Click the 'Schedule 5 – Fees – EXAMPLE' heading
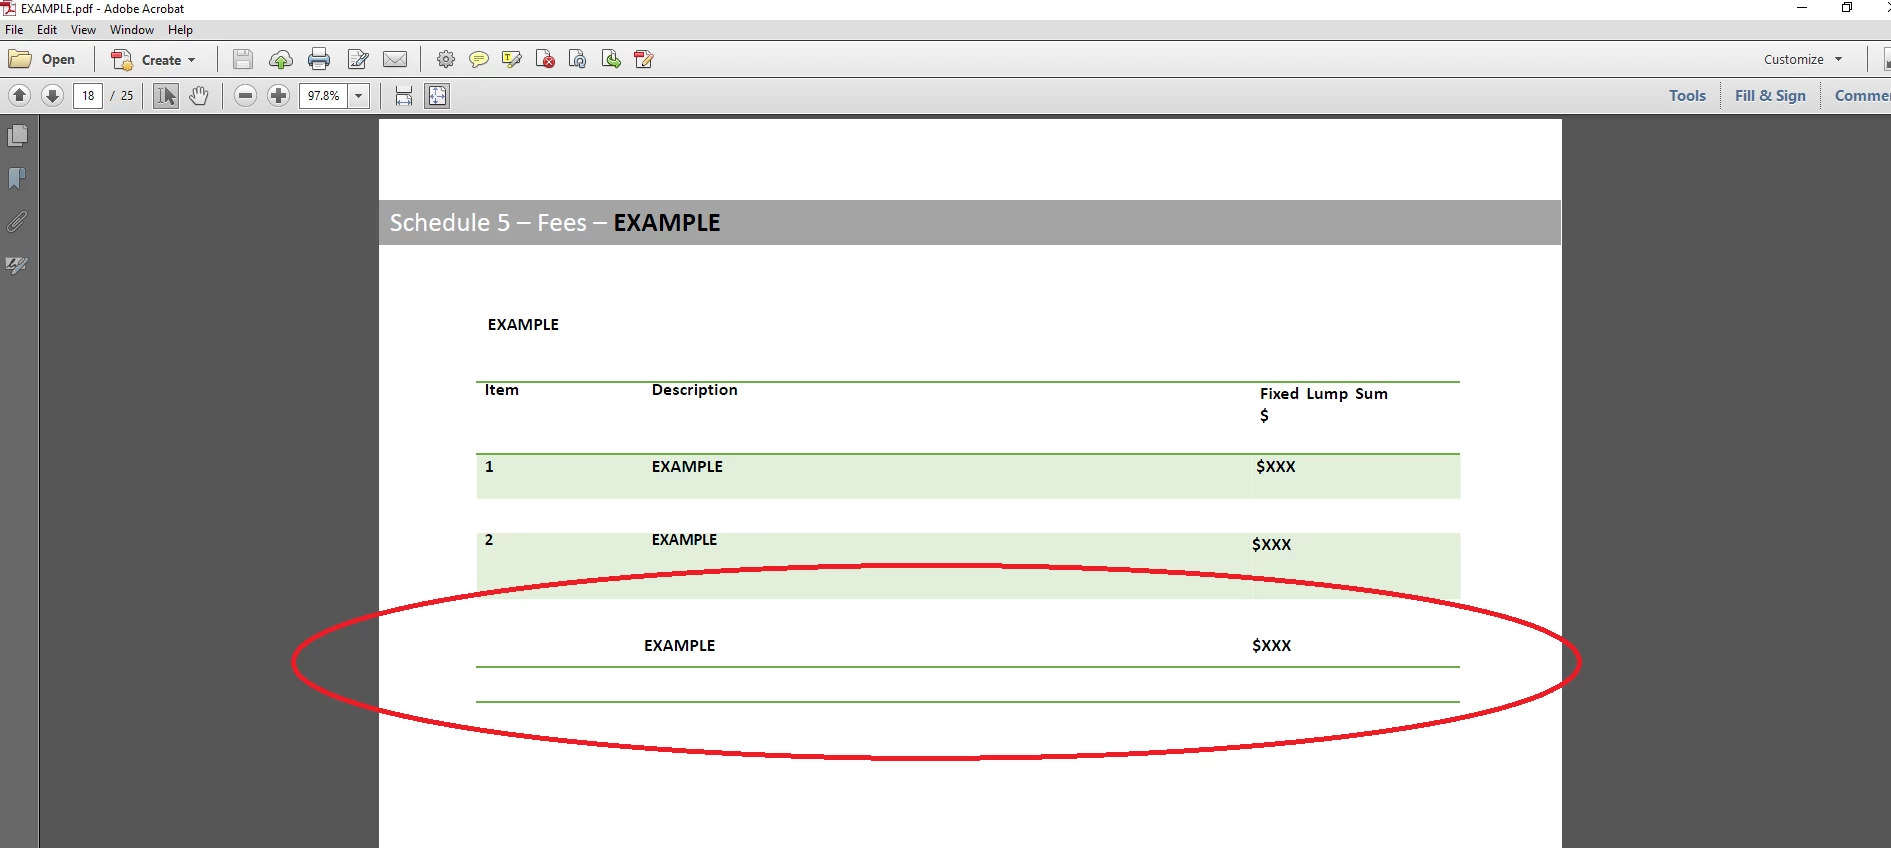This screenshot has width=1891, height=848. (555, 223)
